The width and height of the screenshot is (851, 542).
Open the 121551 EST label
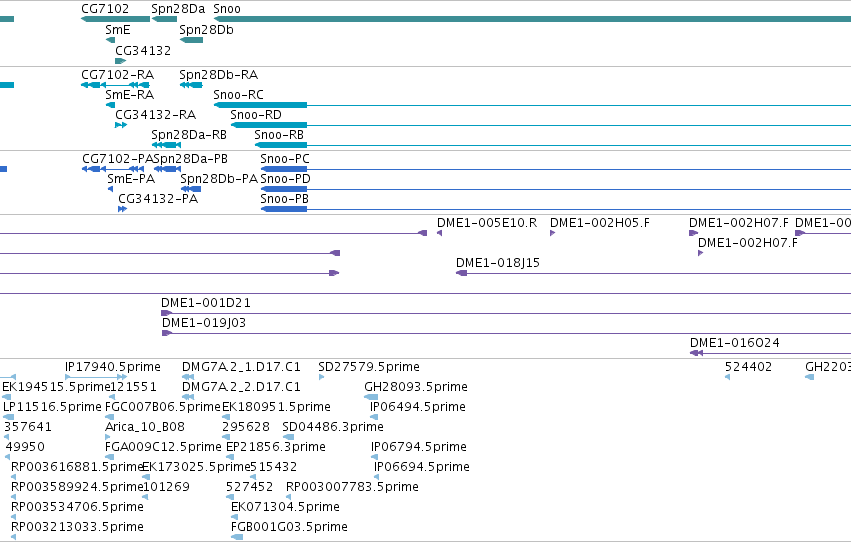click(134, 387)
